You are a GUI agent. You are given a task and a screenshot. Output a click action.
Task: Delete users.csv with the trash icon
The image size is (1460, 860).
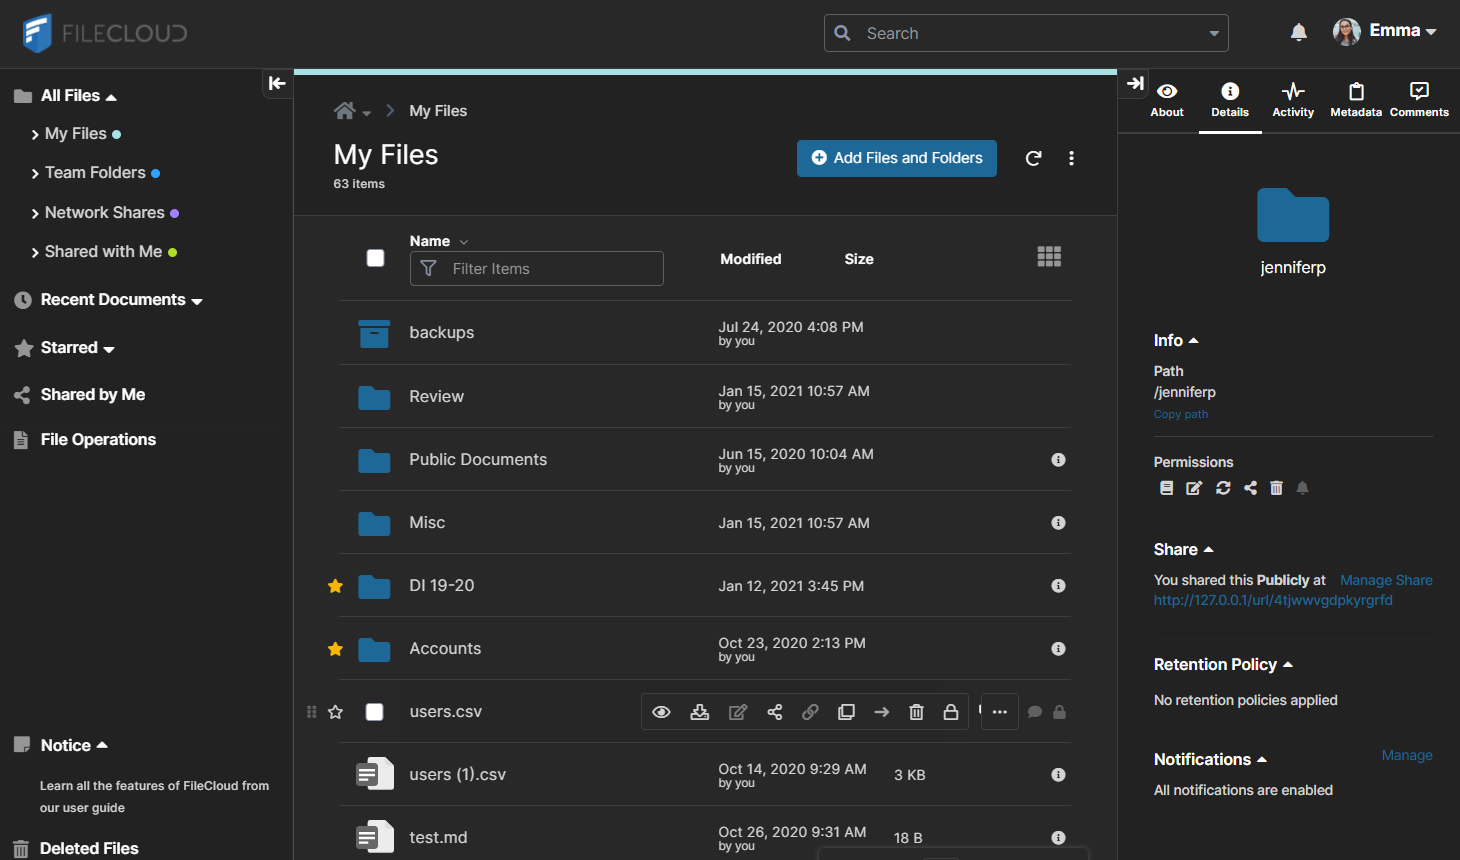click(916, 712)
